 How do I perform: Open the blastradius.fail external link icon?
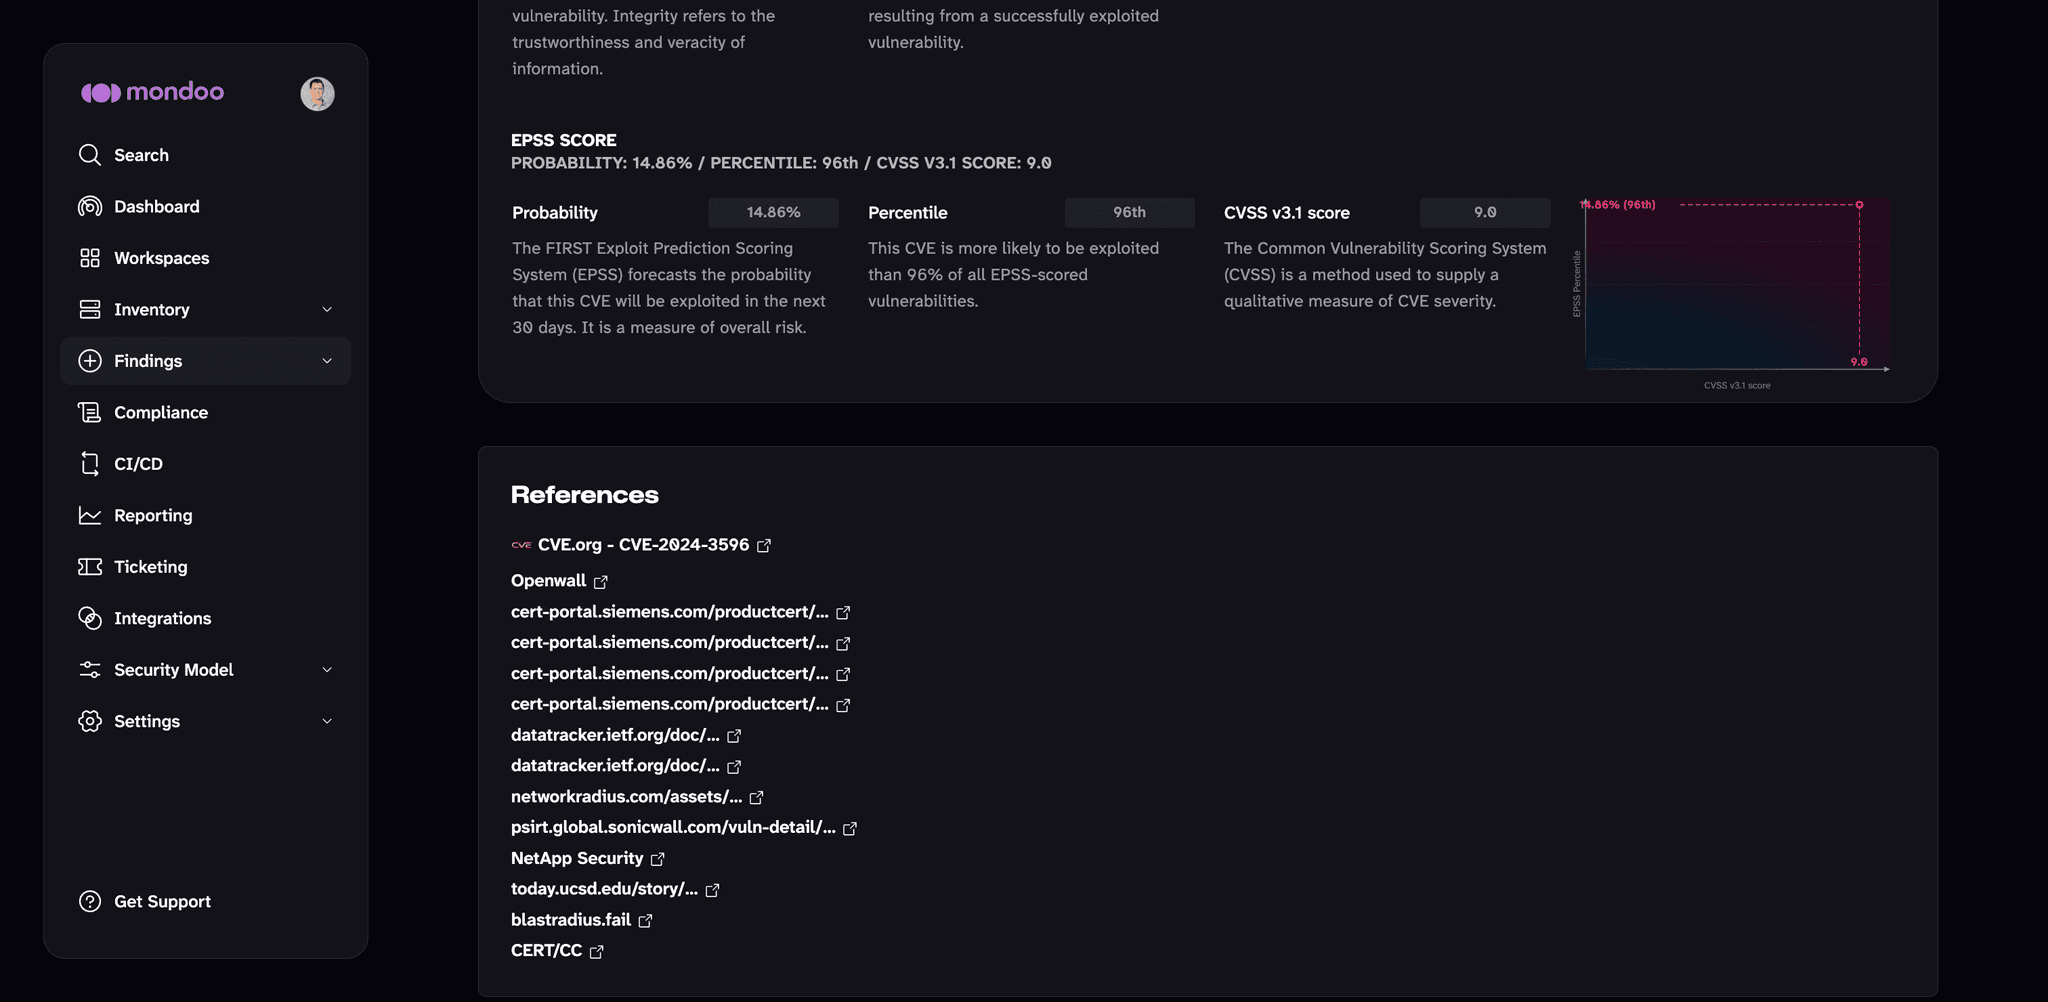click(645, 921)
